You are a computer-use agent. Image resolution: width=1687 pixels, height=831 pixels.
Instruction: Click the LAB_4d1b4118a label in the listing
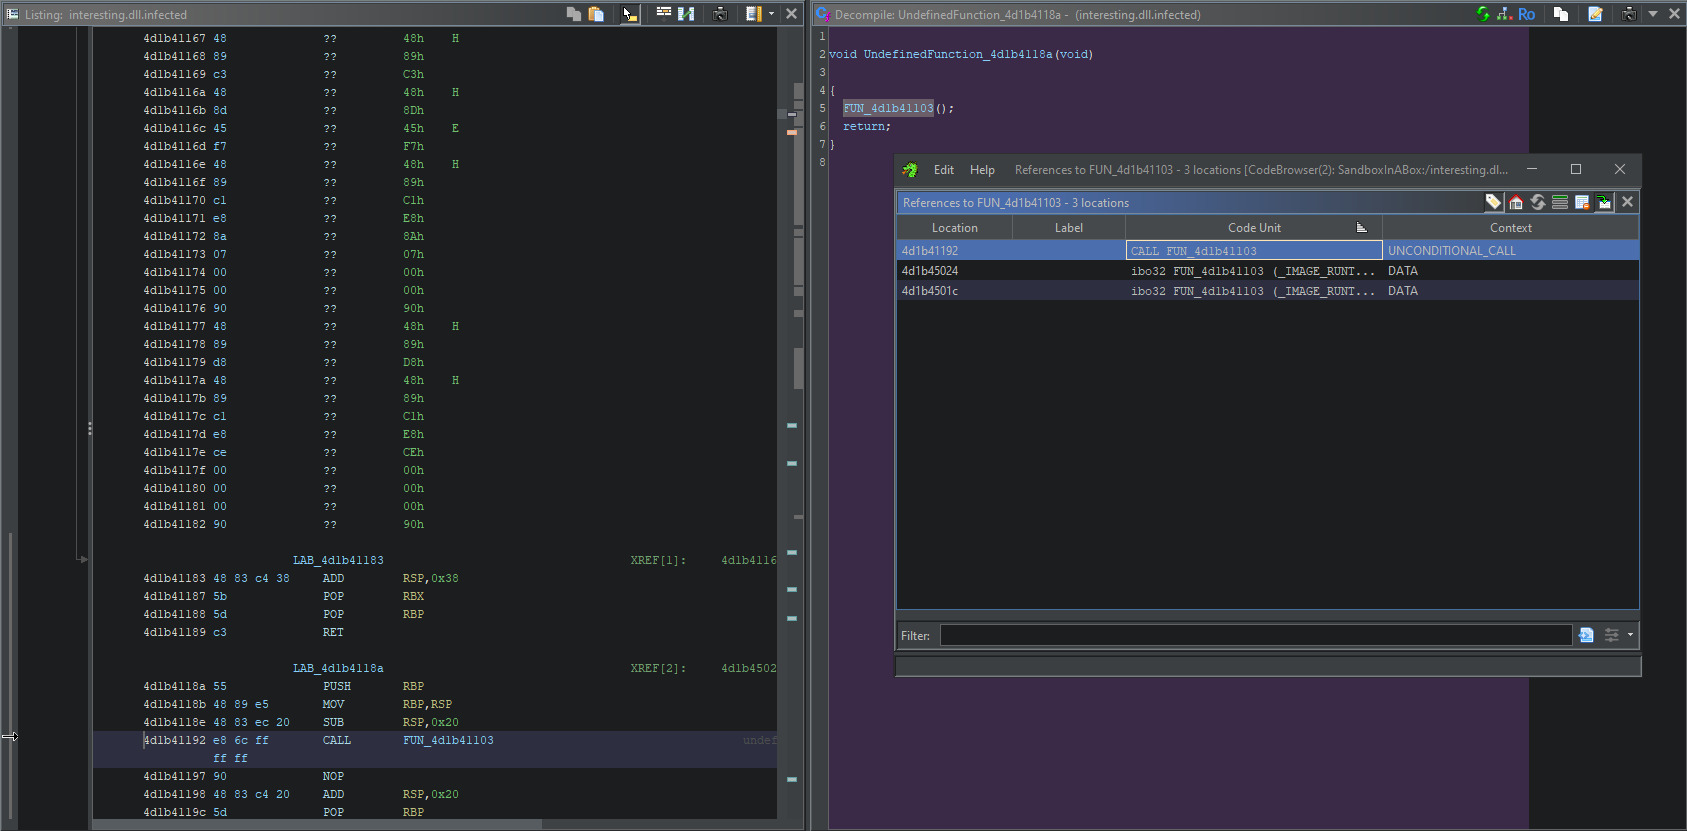click(338, 668)
